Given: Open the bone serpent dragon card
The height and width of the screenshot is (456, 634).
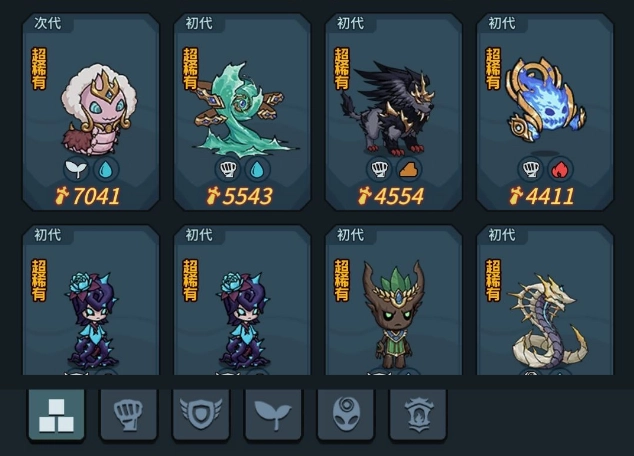Looking at the screenshot, I should pyautogui.click(x=545, y=300).
